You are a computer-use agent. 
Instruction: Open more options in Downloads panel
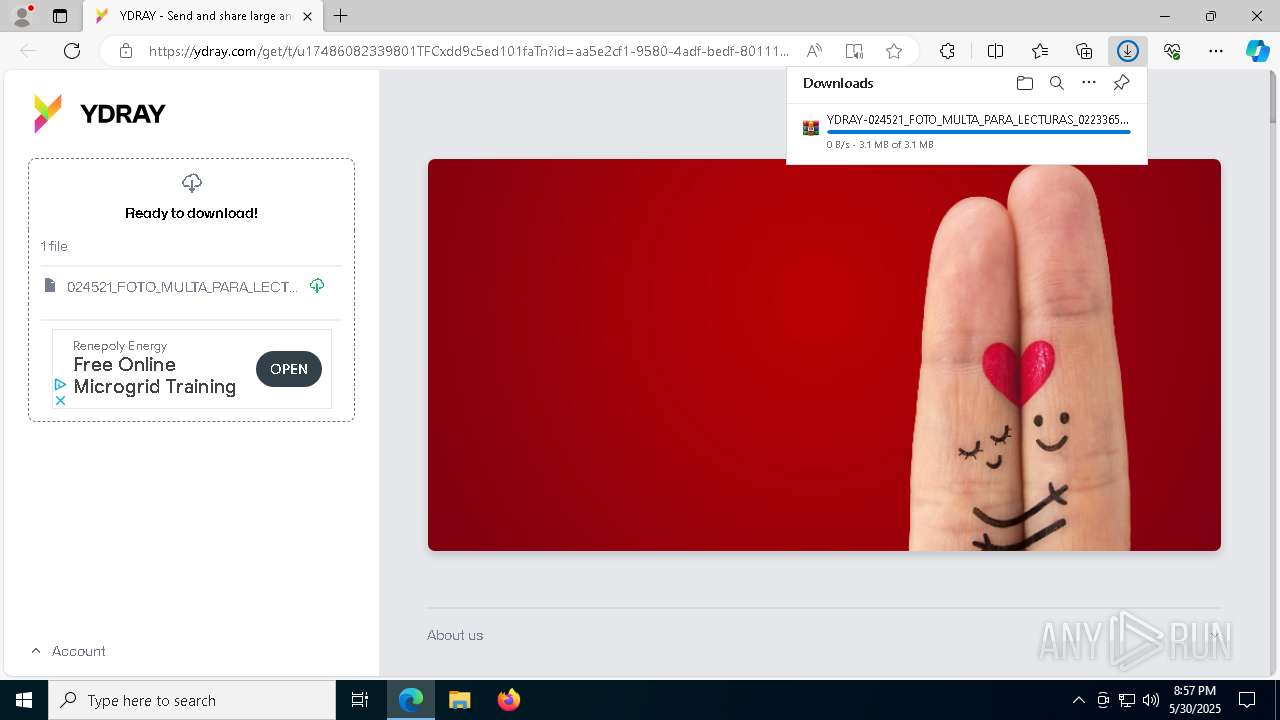[x=1089, y=83]
